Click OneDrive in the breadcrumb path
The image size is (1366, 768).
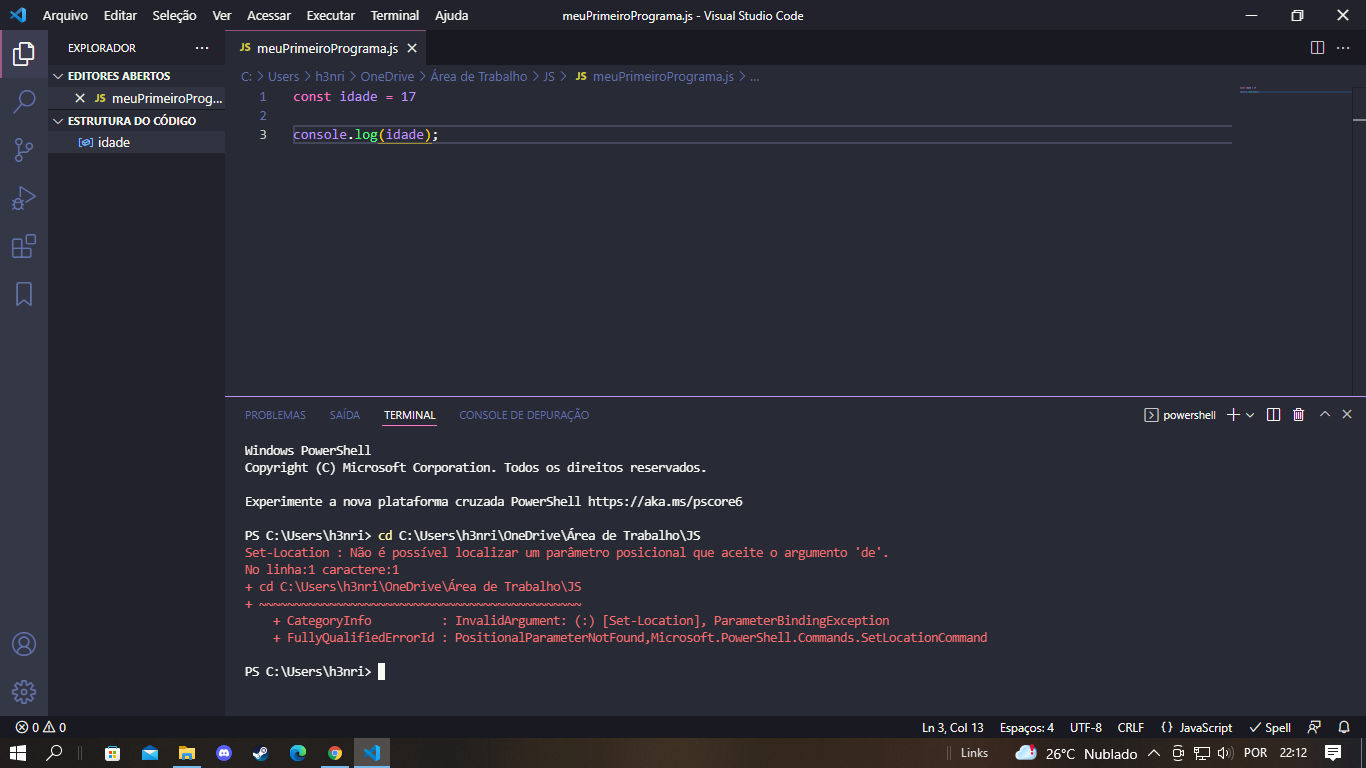387,76
